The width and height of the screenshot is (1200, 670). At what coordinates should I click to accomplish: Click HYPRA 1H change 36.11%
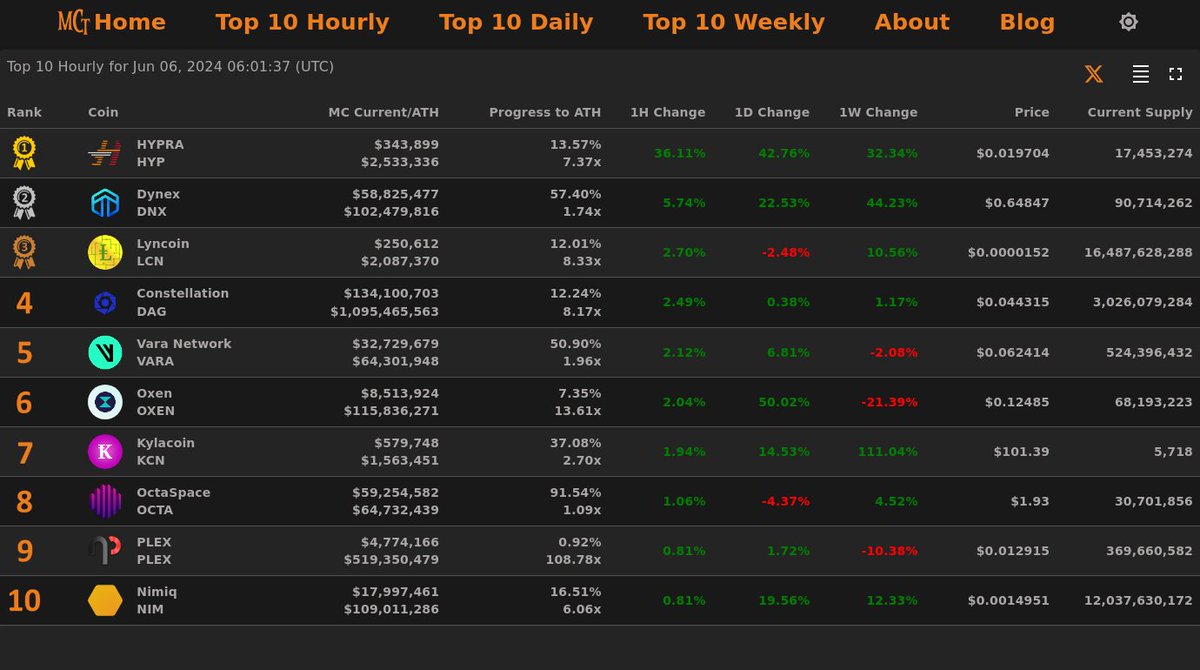(x=680, y=153)
